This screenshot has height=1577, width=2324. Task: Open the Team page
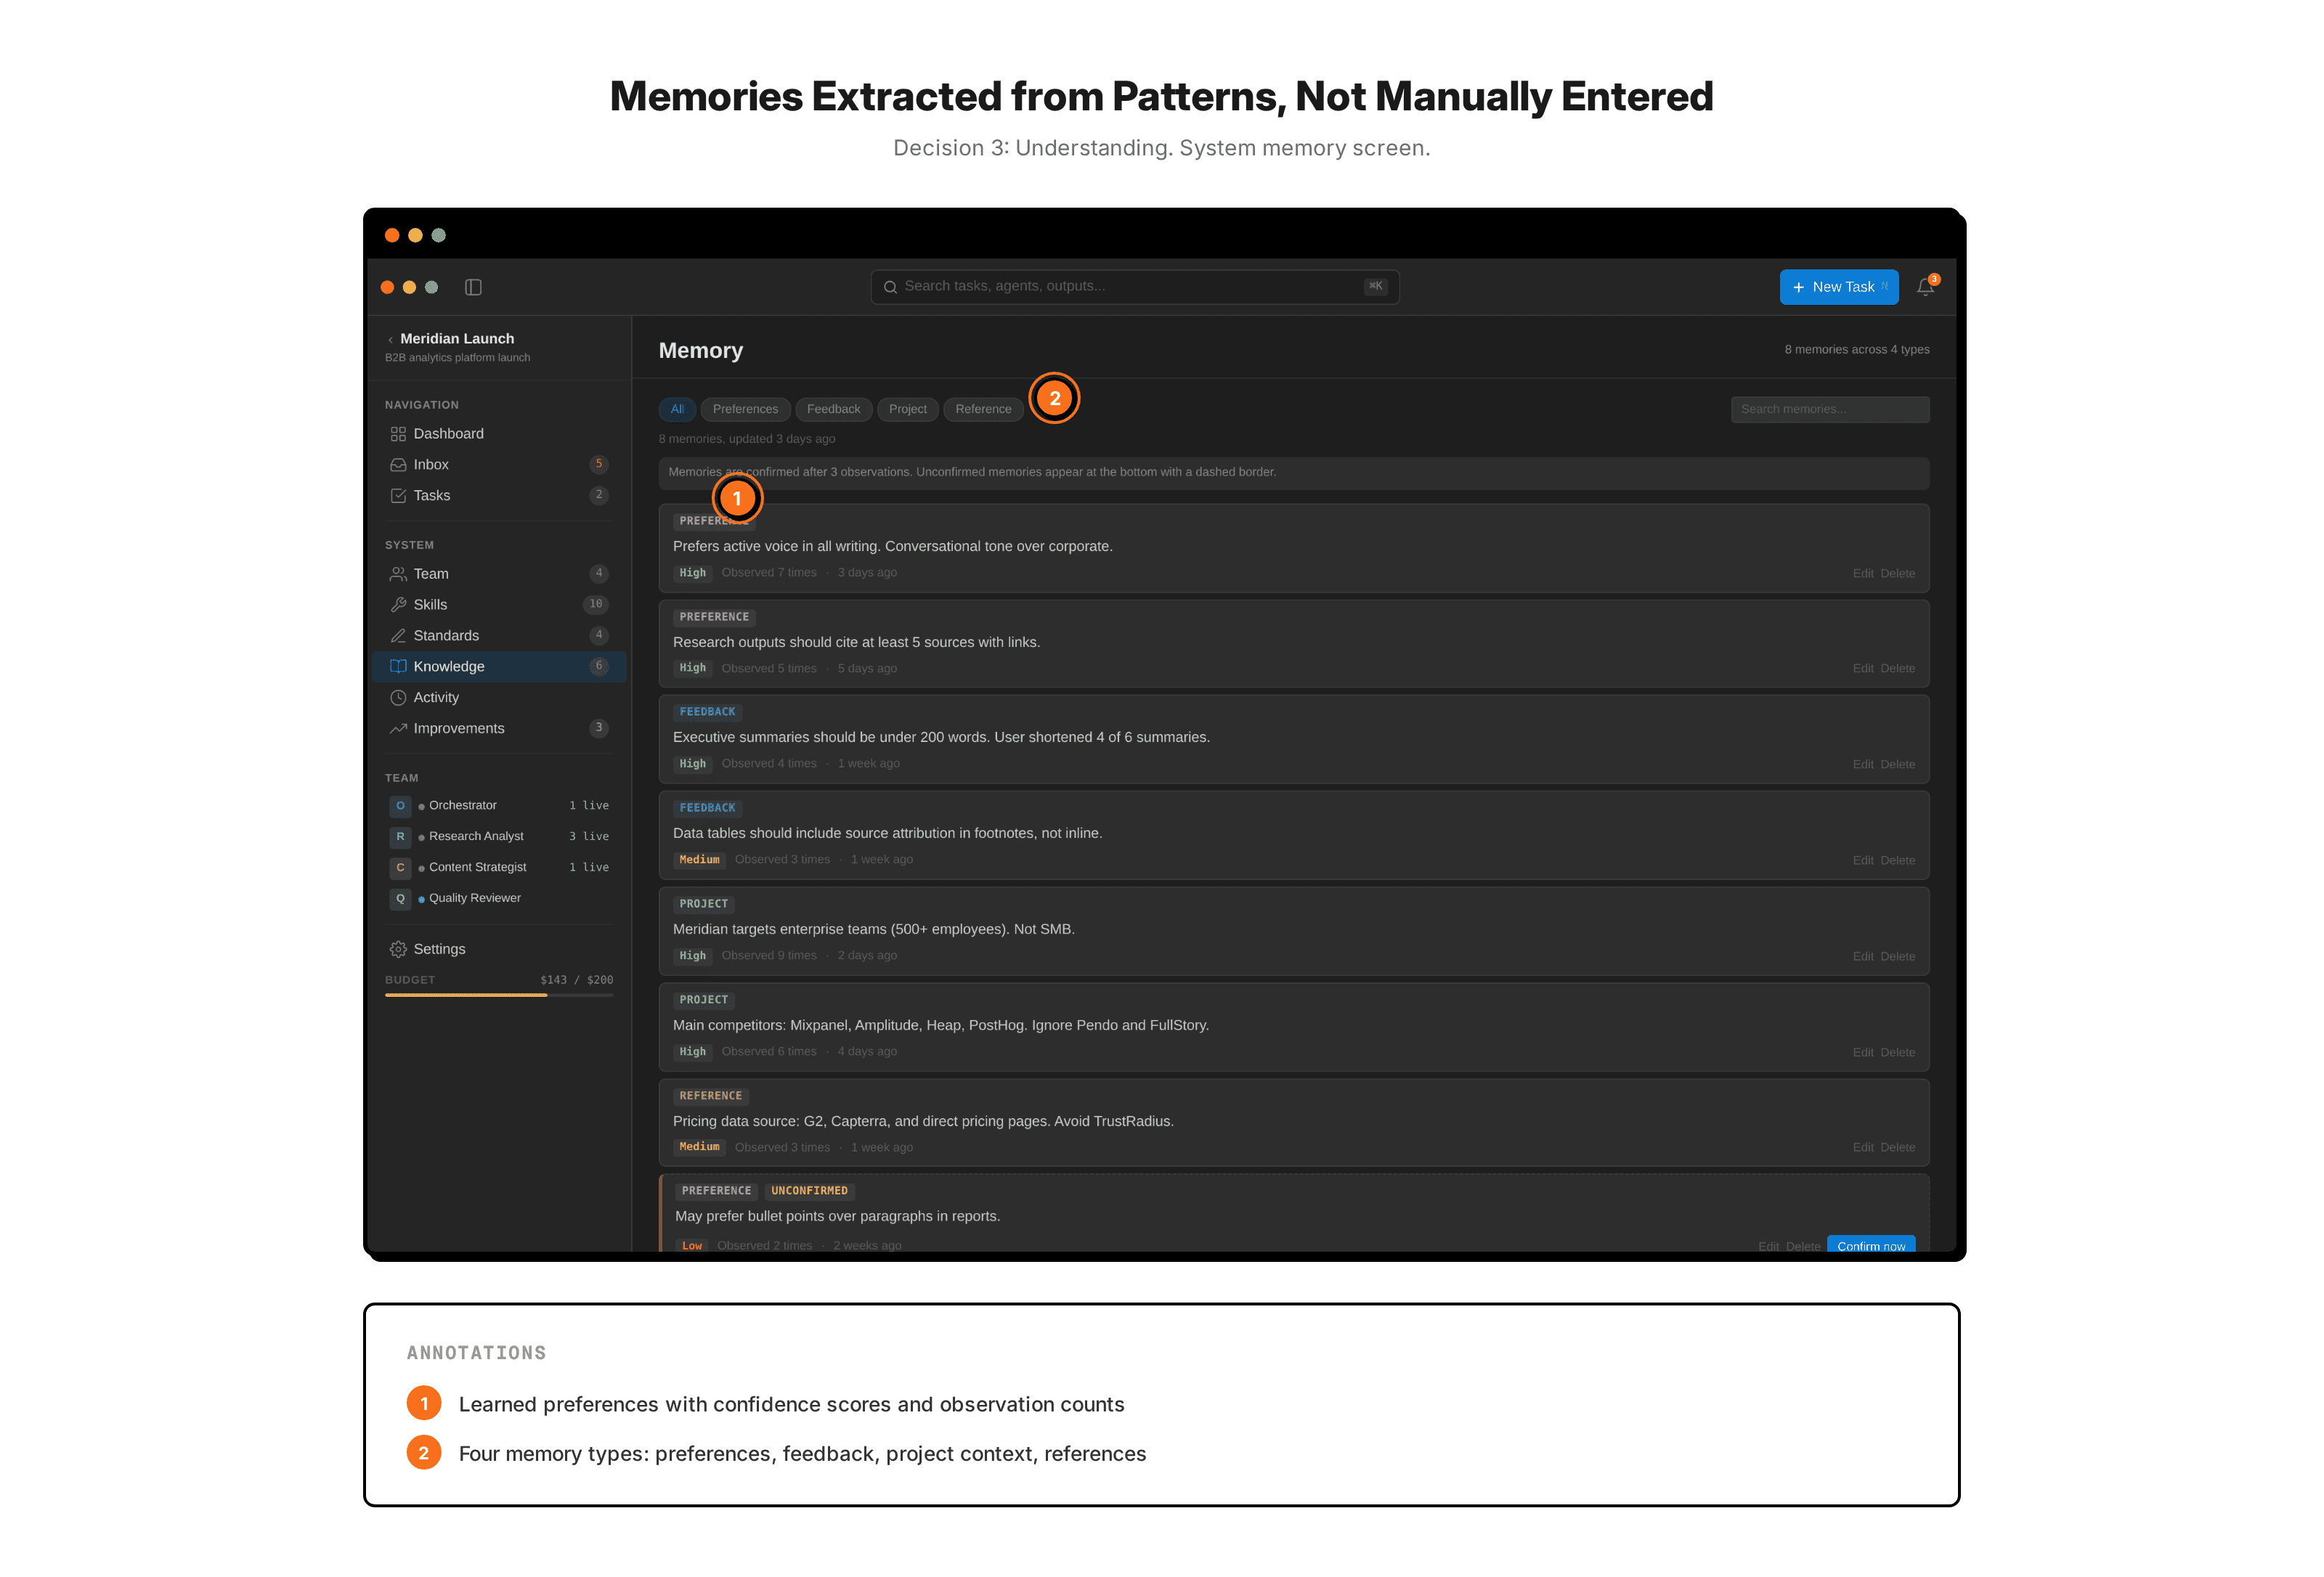(499, 574)
